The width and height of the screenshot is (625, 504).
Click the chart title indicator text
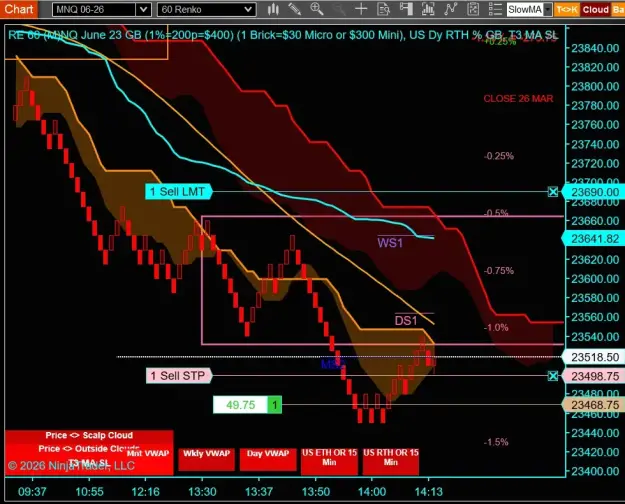(x=282, y=35)
